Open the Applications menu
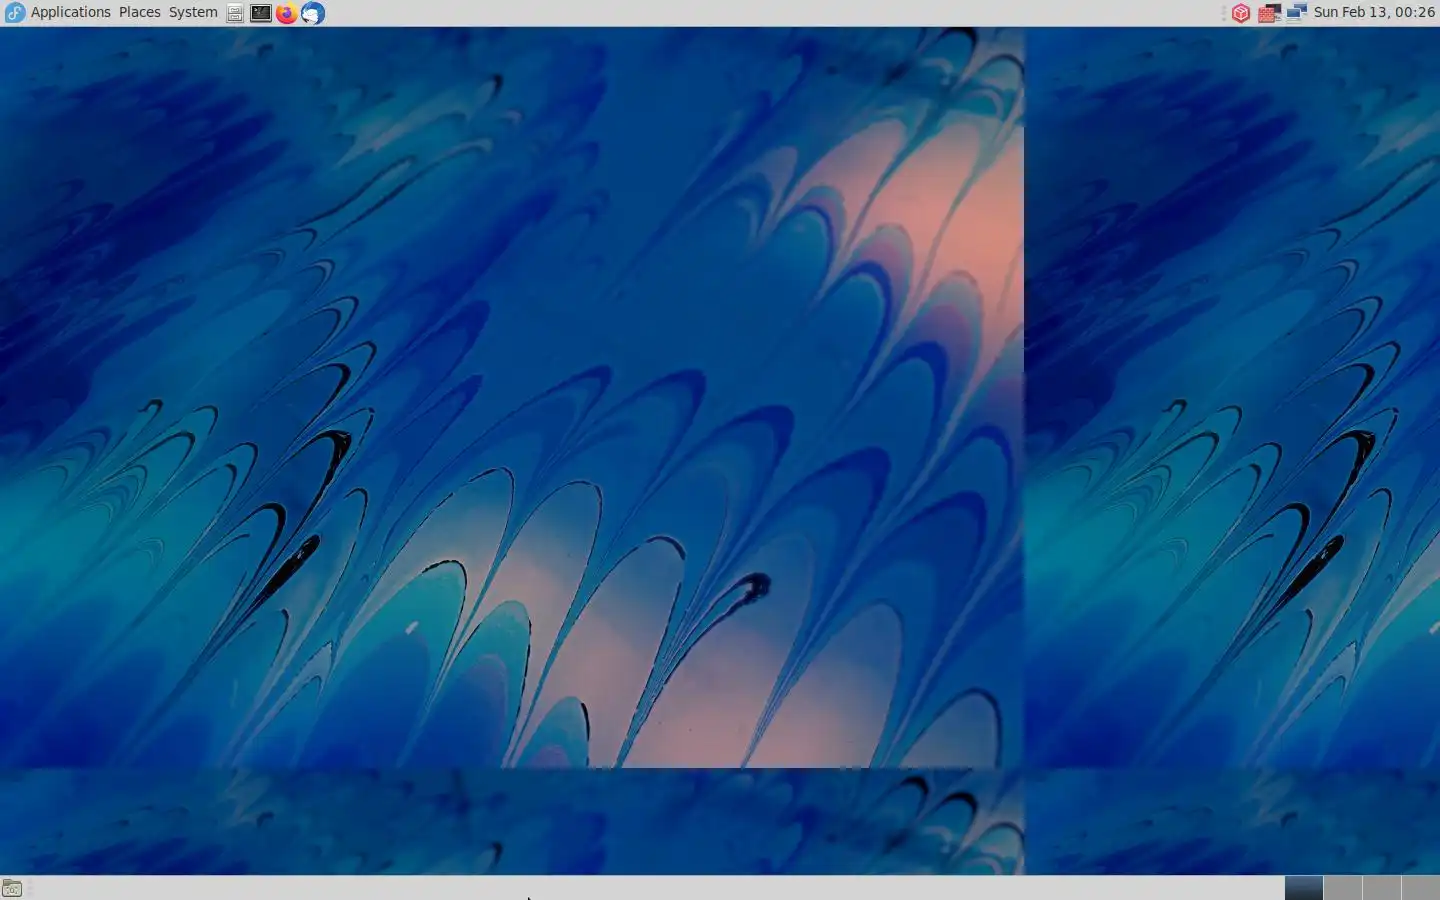This screenshot has height=900, width=1440. click(71, 13)
